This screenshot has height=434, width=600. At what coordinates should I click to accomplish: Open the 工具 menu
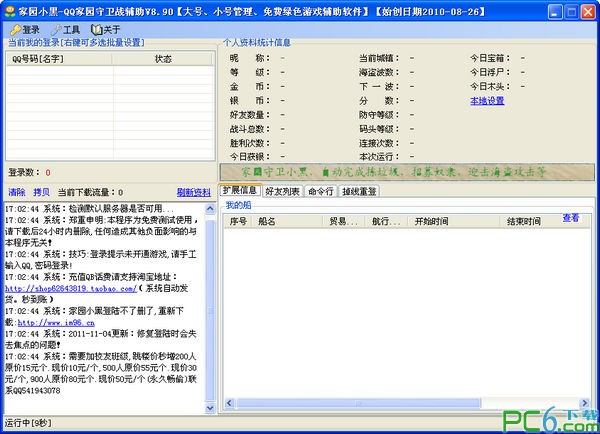[65, 29]
